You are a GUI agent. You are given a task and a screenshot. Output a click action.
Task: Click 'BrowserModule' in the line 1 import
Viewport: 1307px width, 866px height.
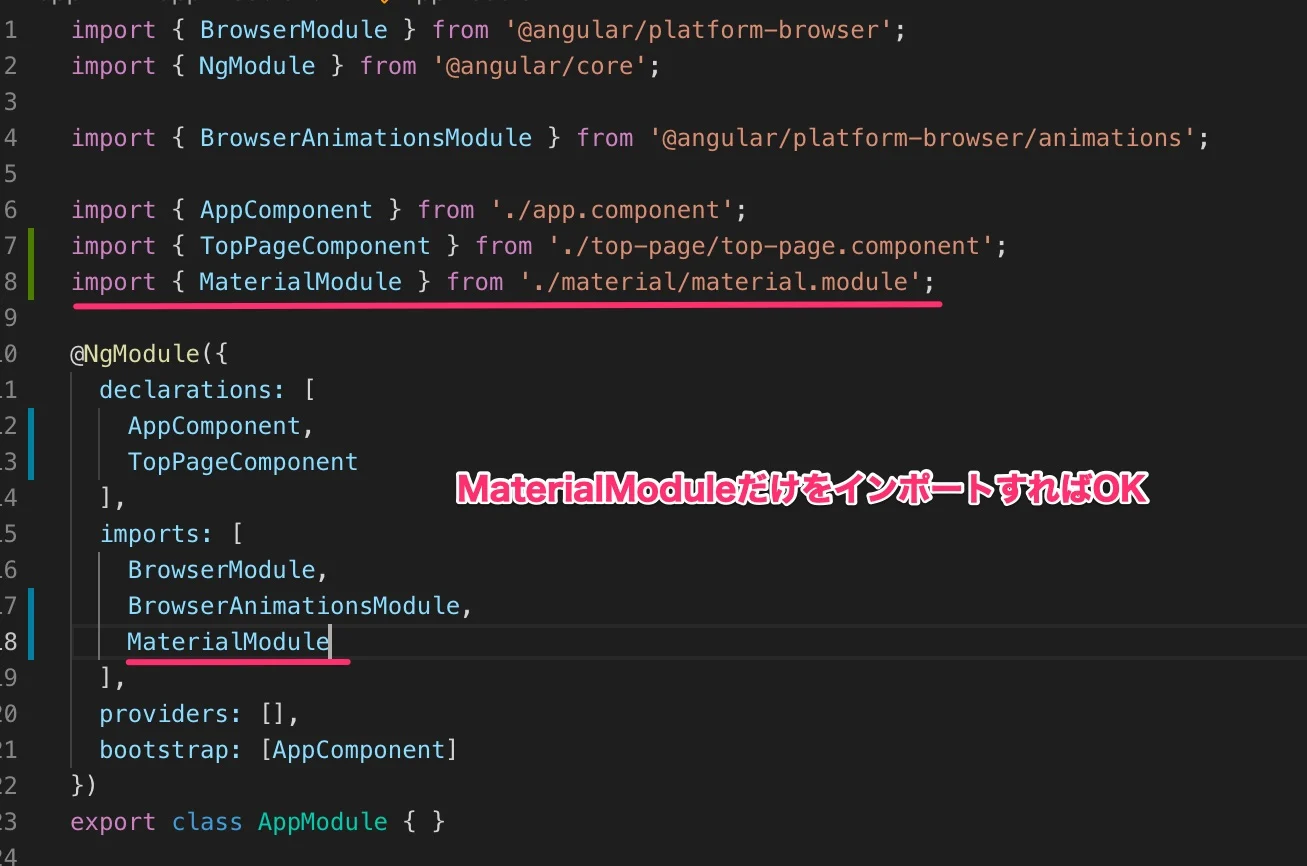294,30
